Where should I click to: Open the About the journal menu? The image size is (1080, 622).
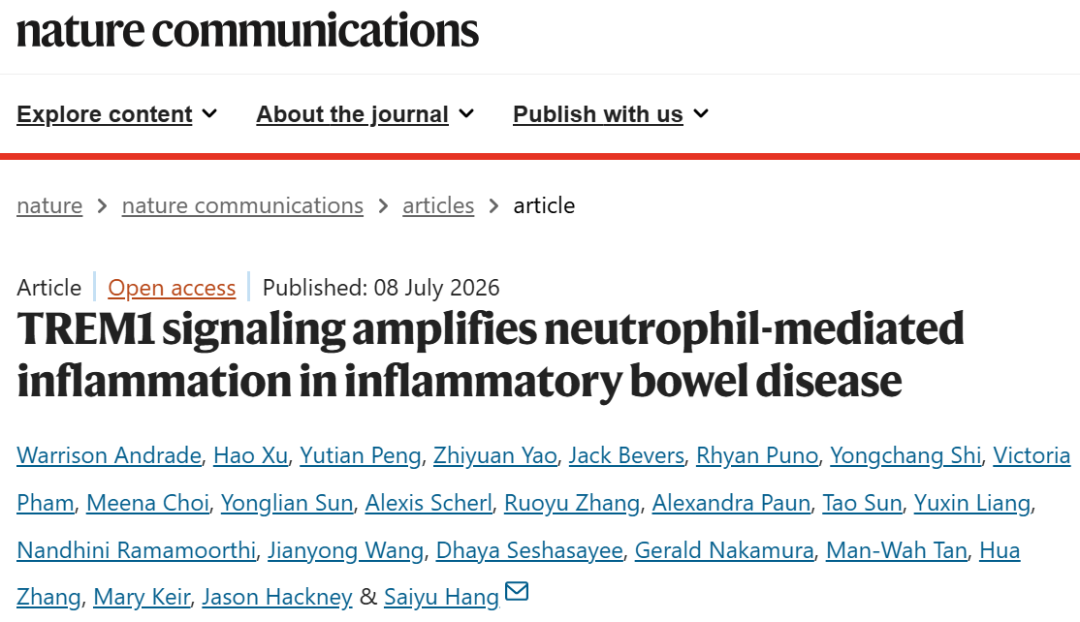pyautogui.click(x=365, y=114)
